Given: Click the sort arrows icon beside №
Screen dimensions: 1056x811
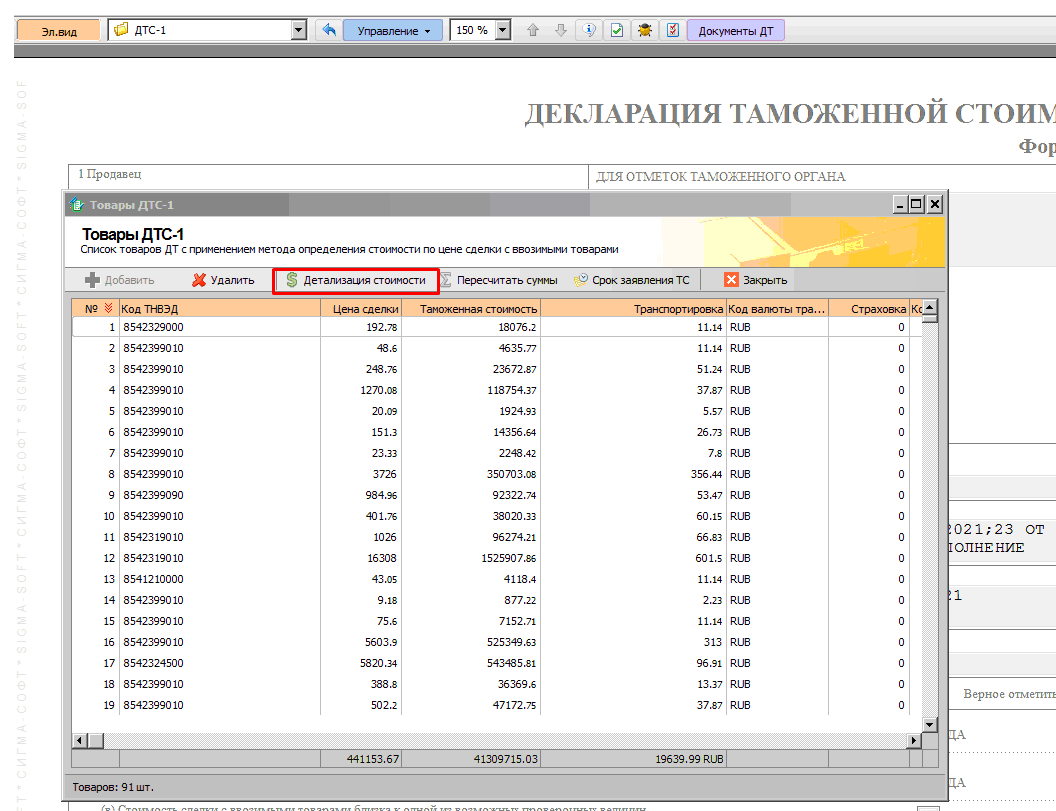Looking at the screenshot, I should point(108,309).
